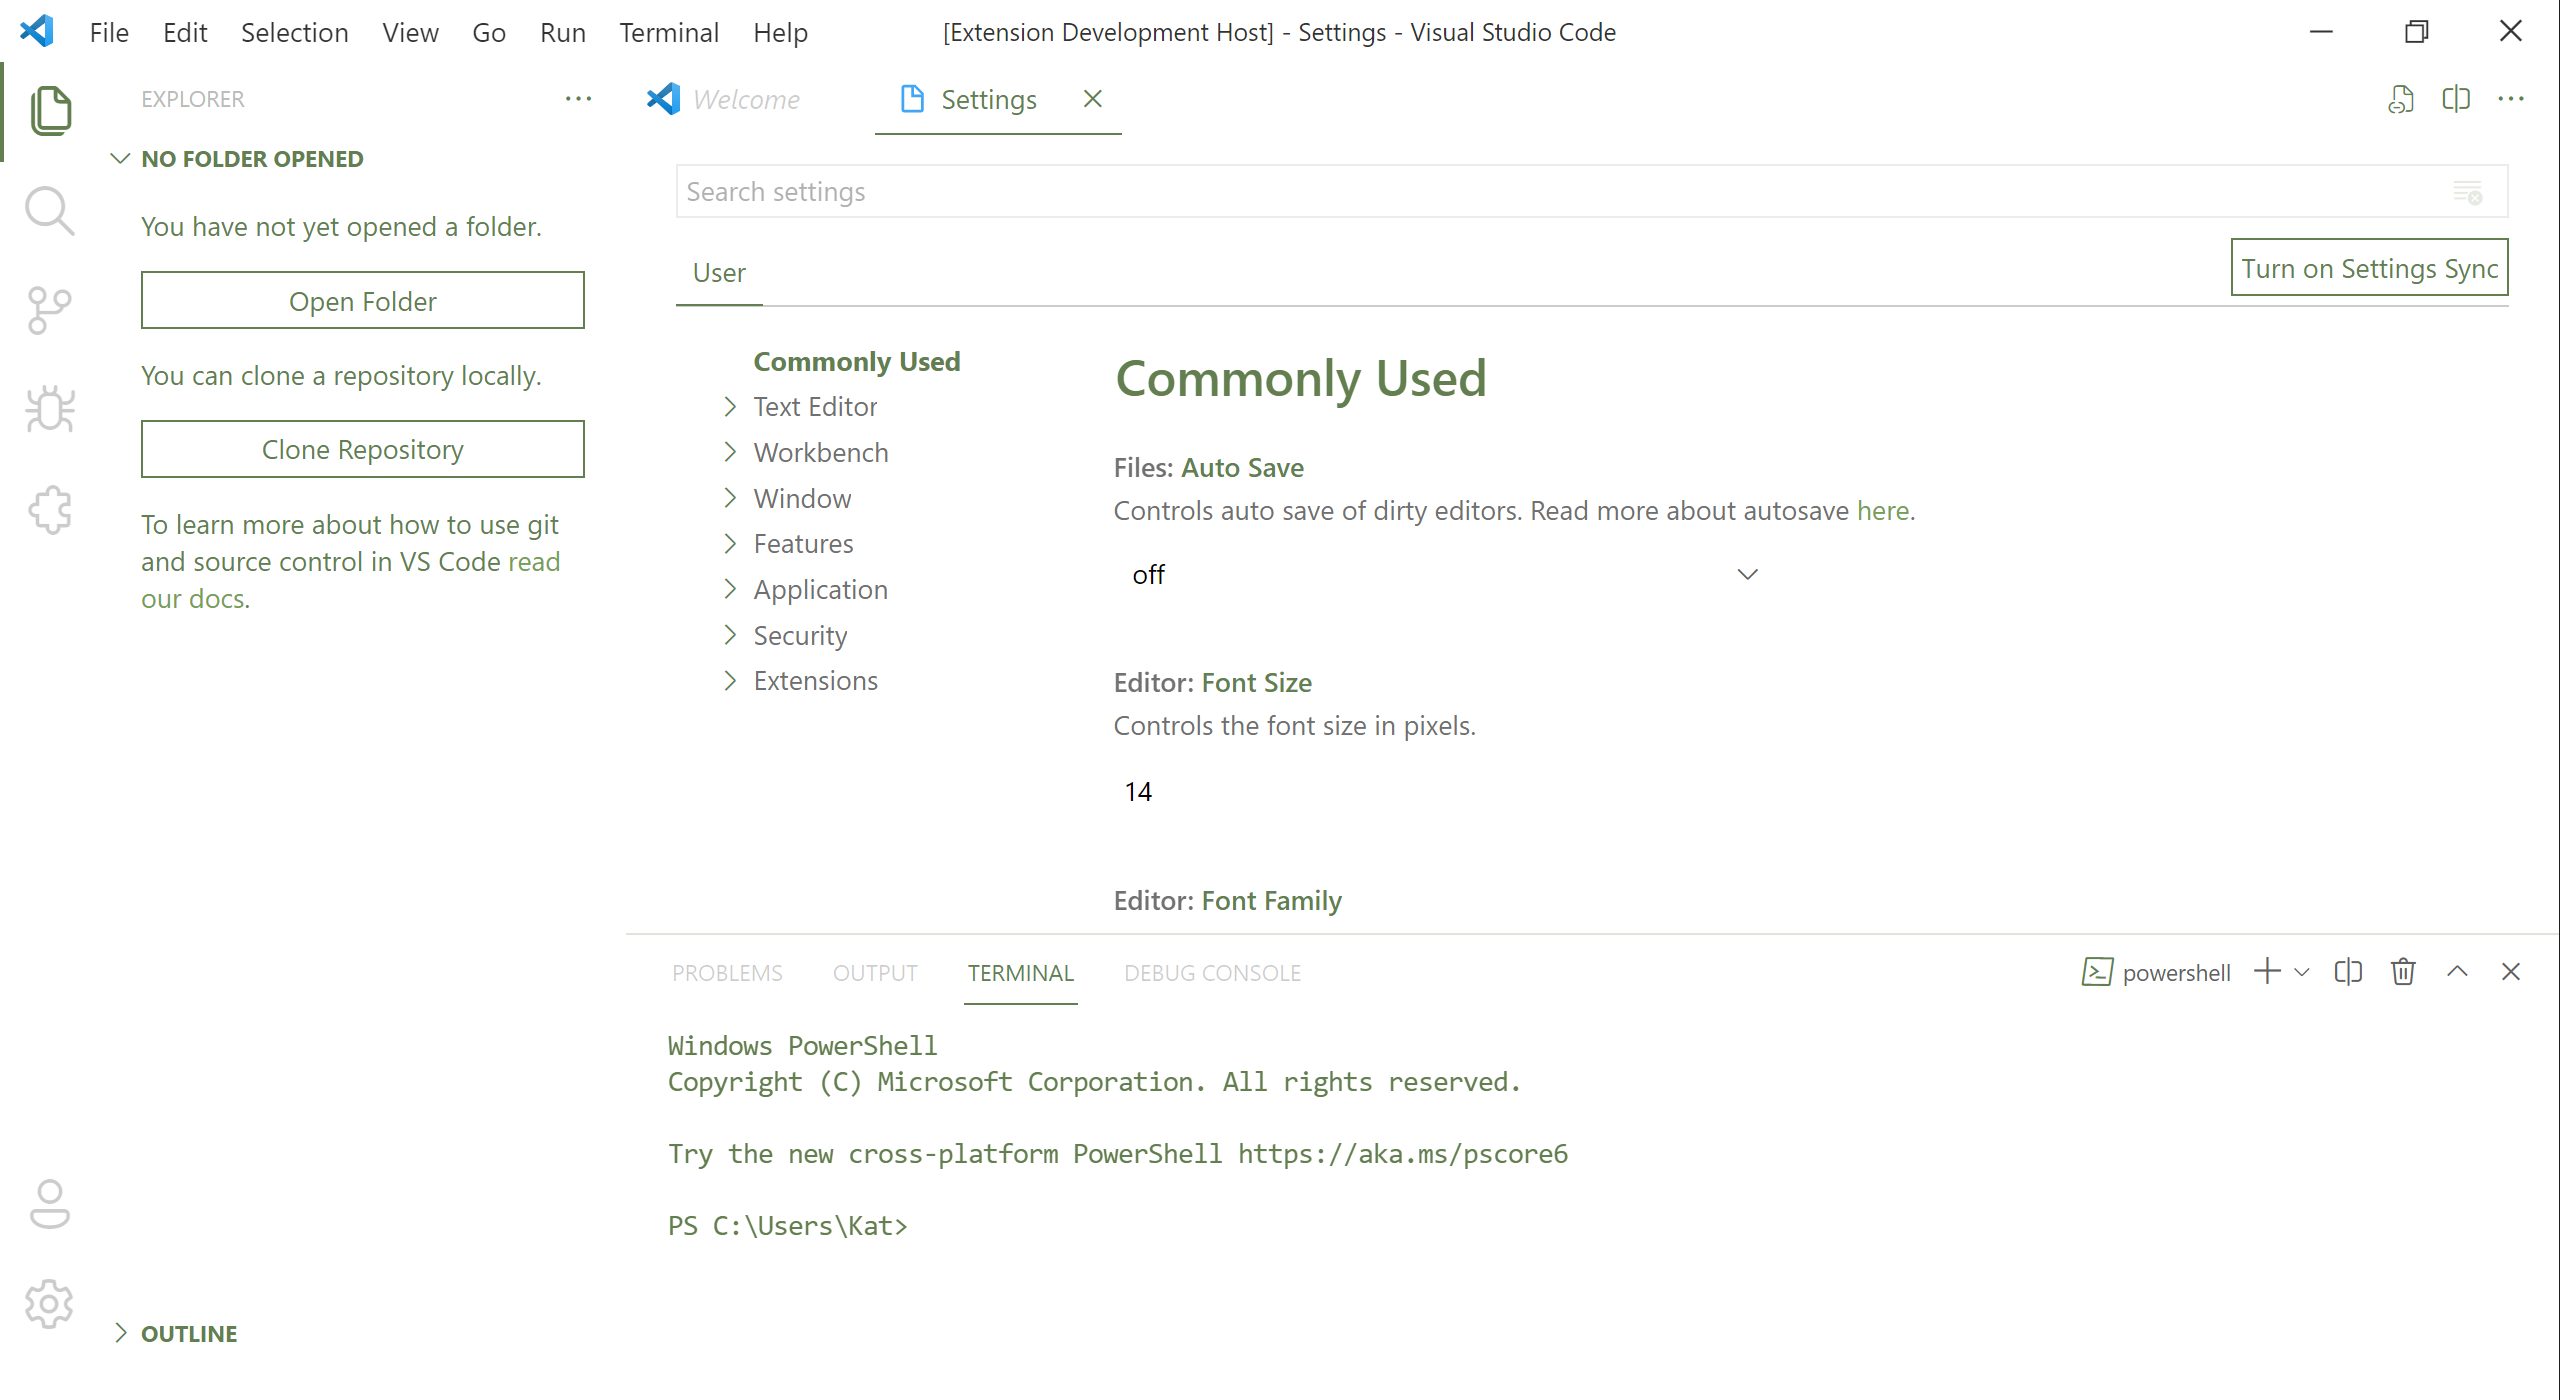Open the launch profile dropdown beside plus
The image size is (2560, 1400).
(x=2302, y=972)
